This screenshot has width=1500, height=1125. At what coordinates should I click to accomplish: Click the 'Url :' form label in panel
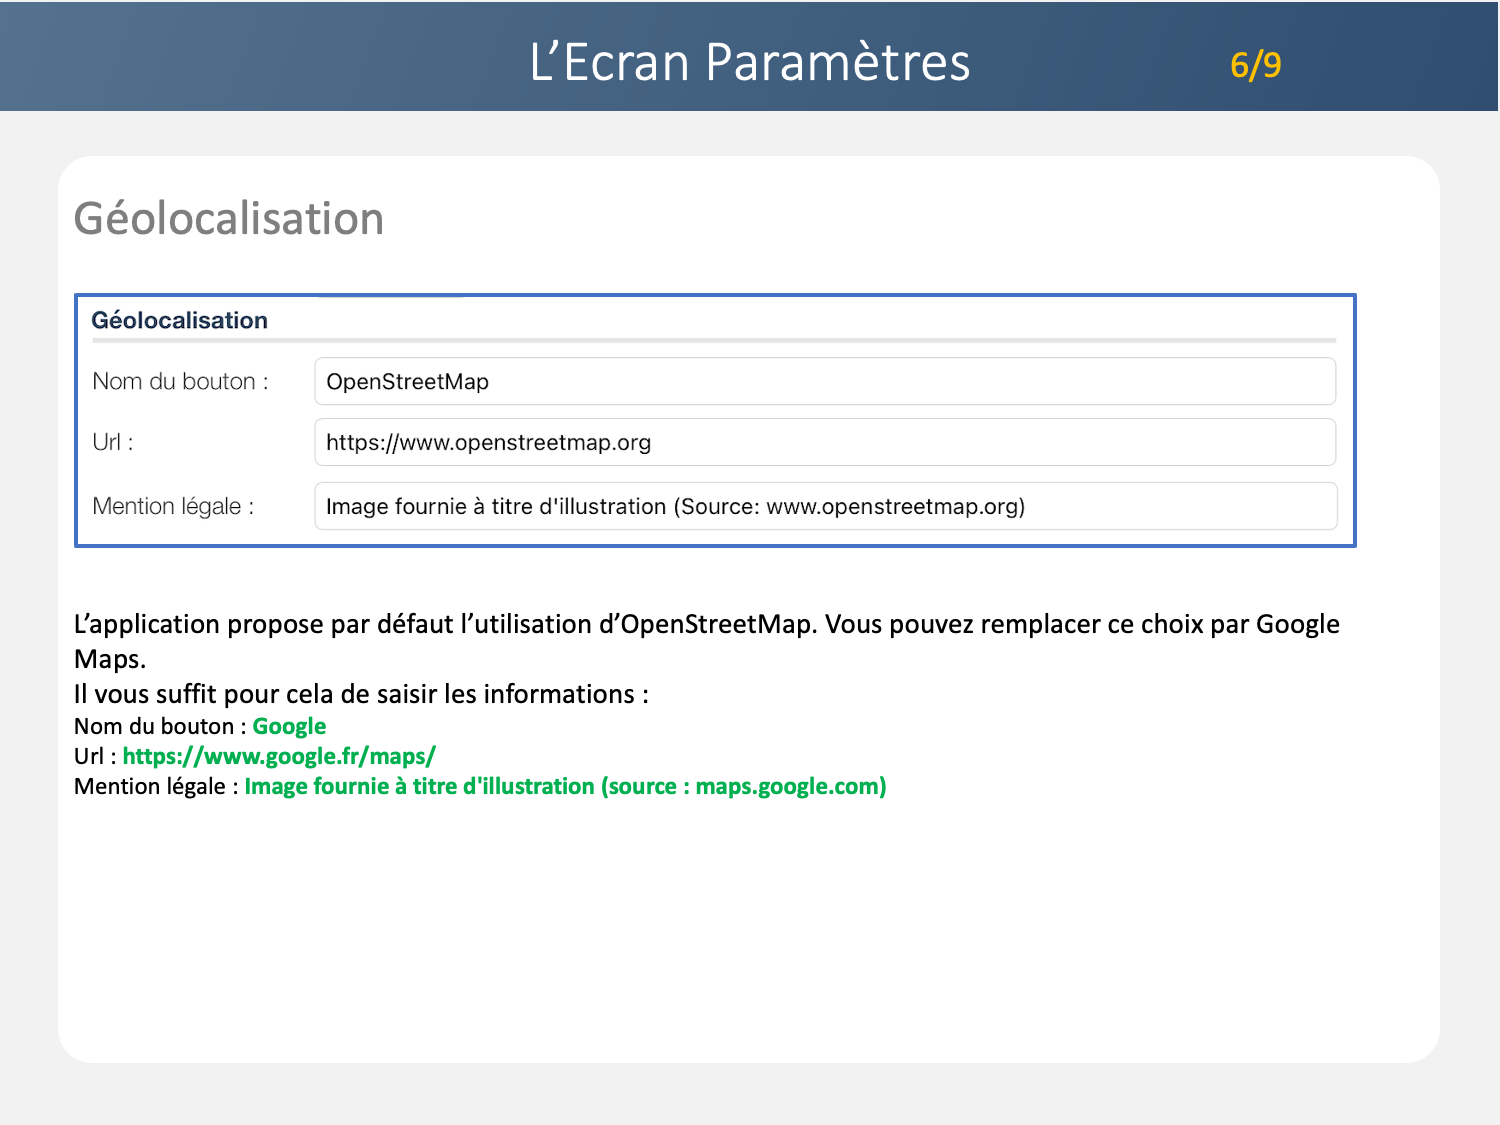point(113,442)
